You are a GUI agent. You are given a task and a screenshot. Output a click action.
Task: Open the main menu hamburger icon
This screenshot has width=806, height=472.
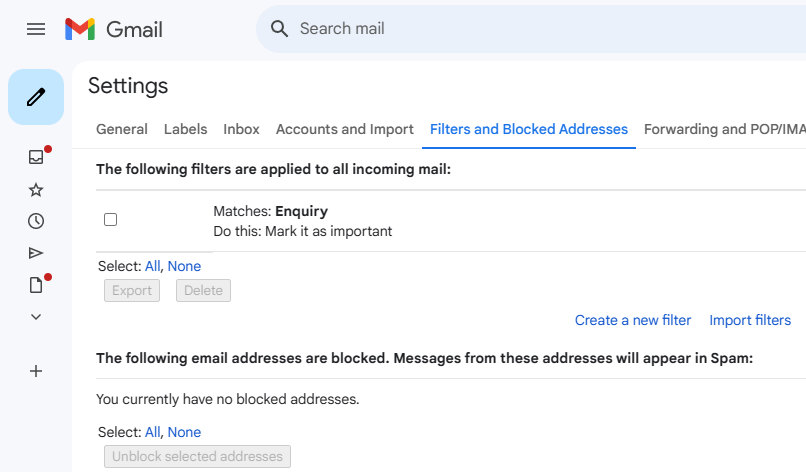tap(36, 29)
